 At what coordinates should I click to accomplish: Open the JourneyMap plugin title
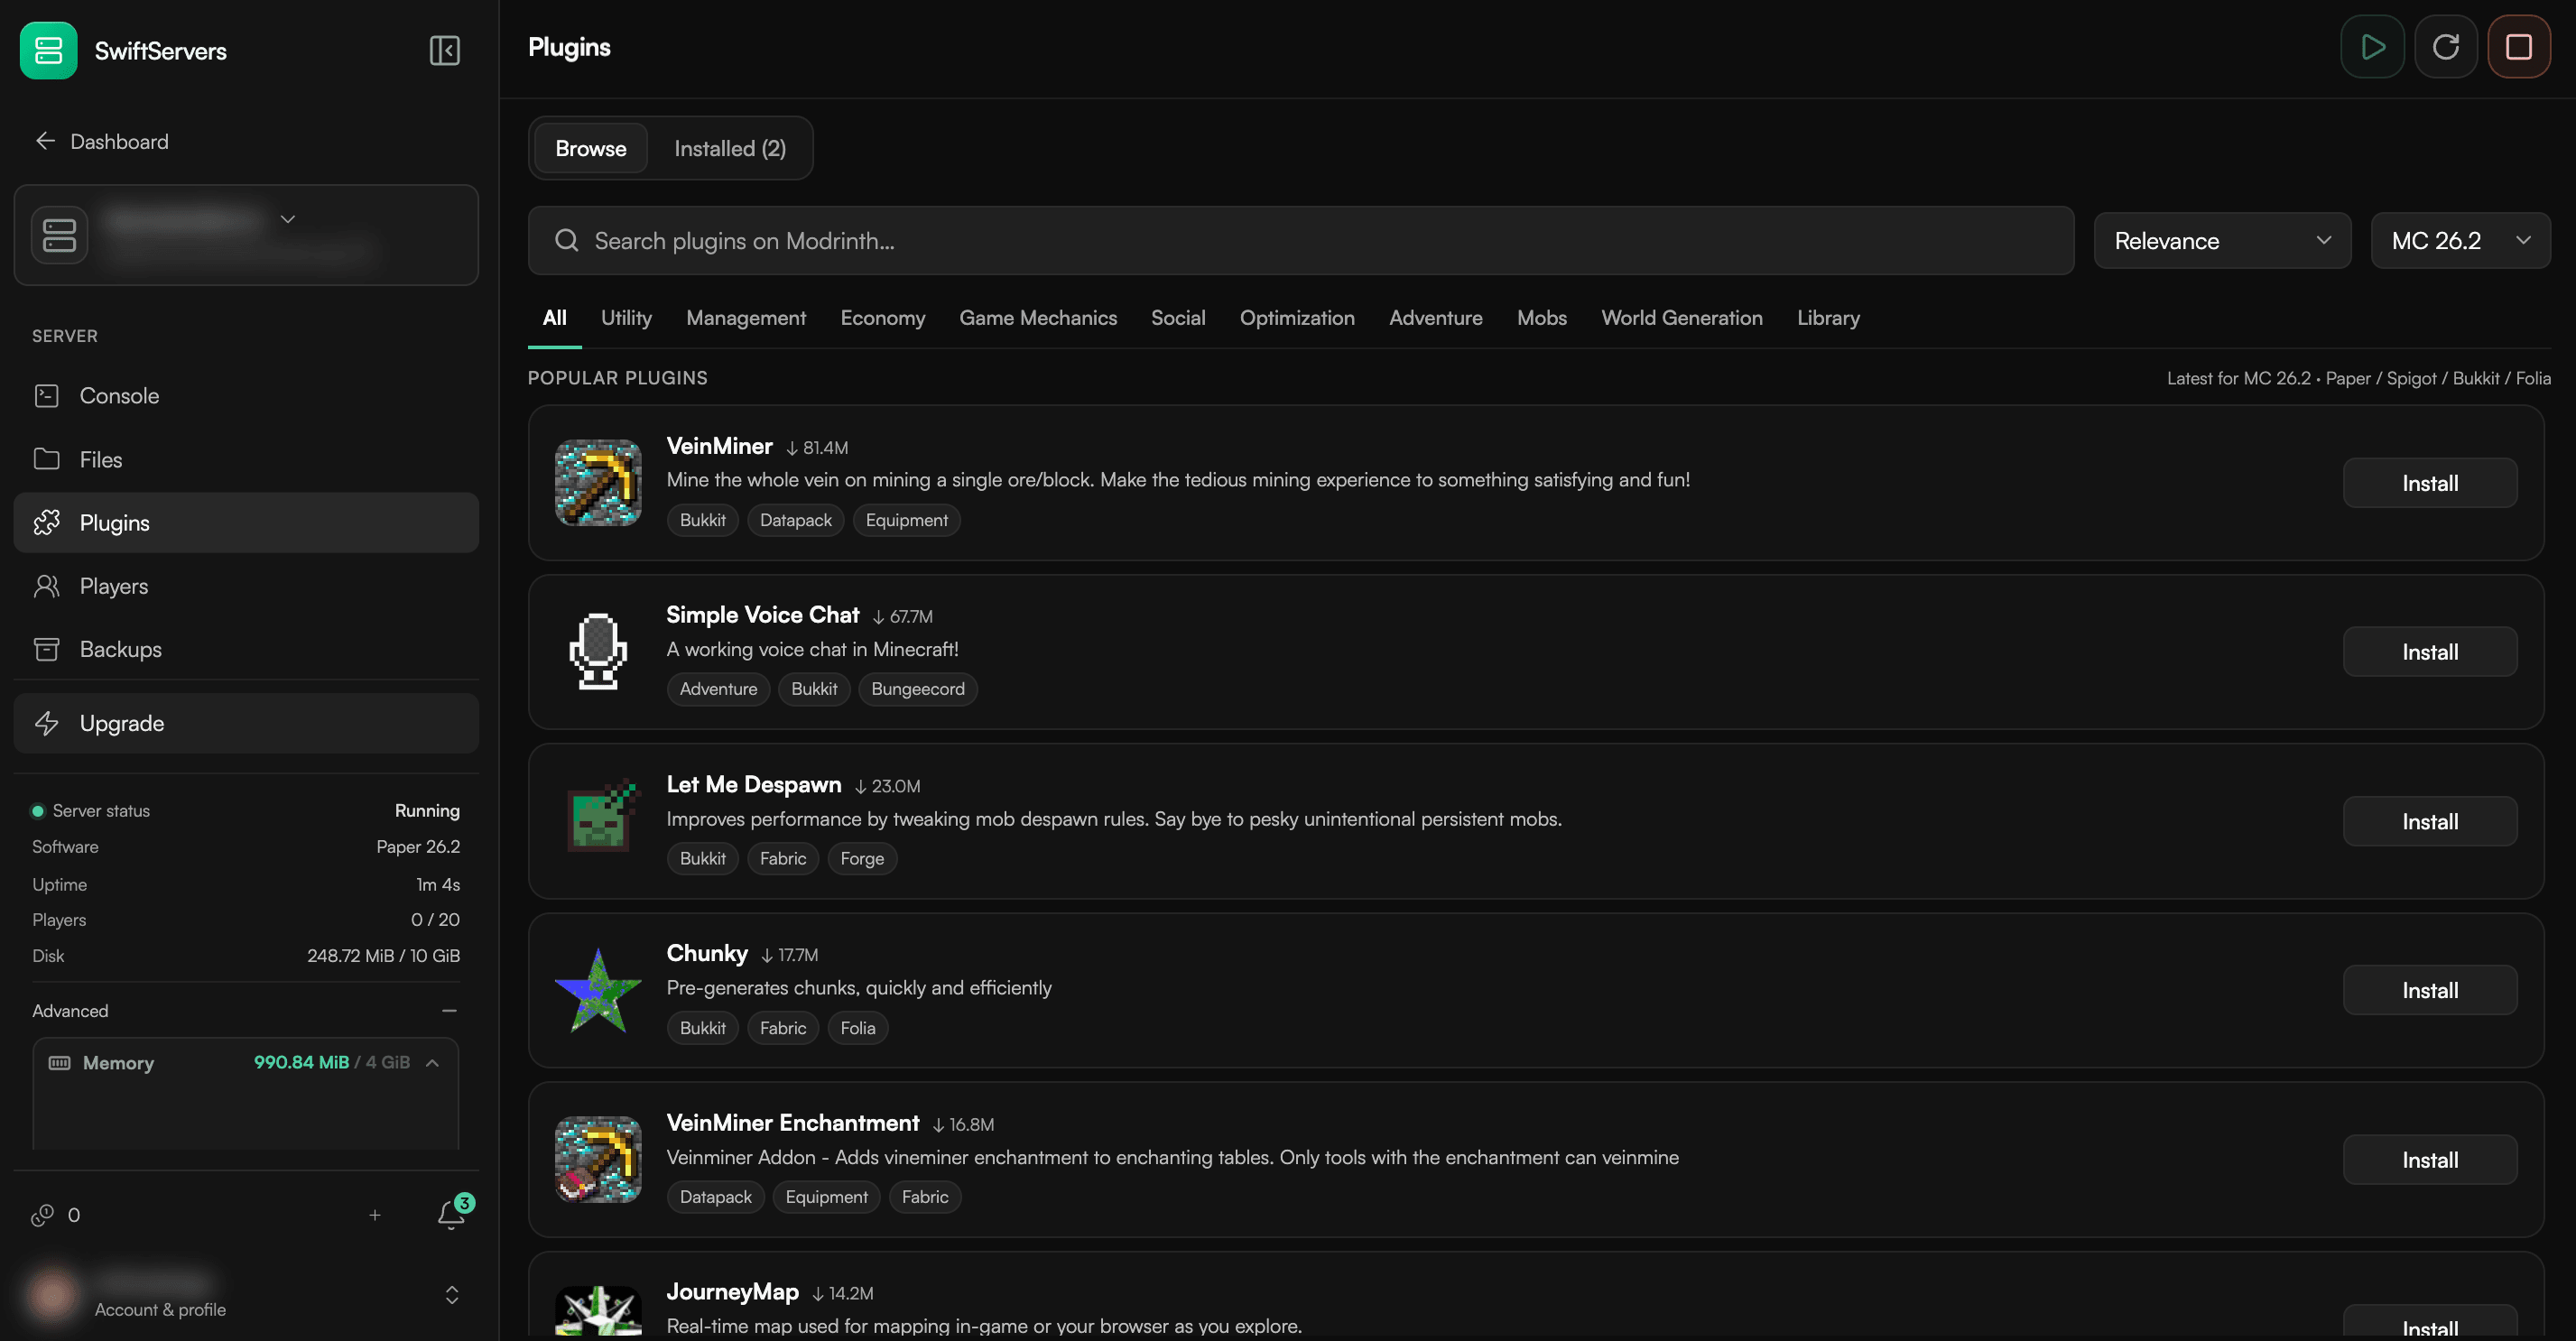point(732,1292)
